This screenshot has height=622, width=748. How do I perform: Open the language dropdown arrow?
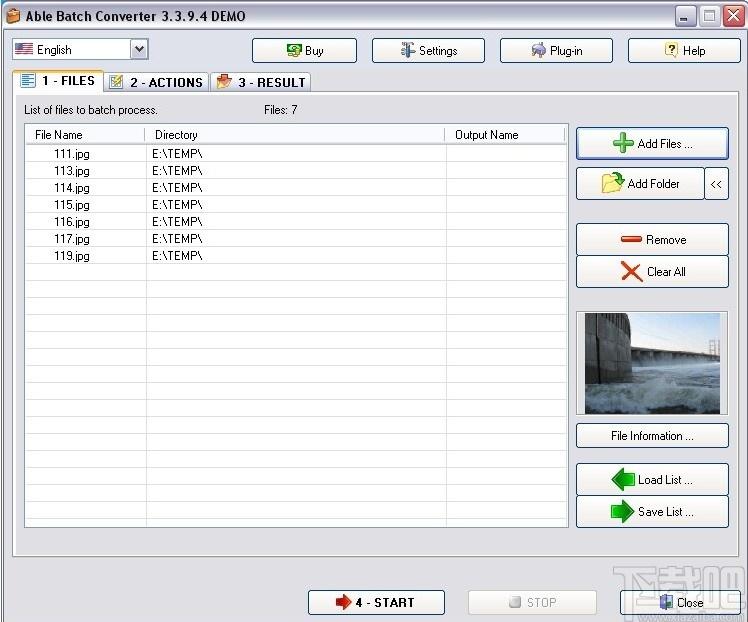coord(139,49)
